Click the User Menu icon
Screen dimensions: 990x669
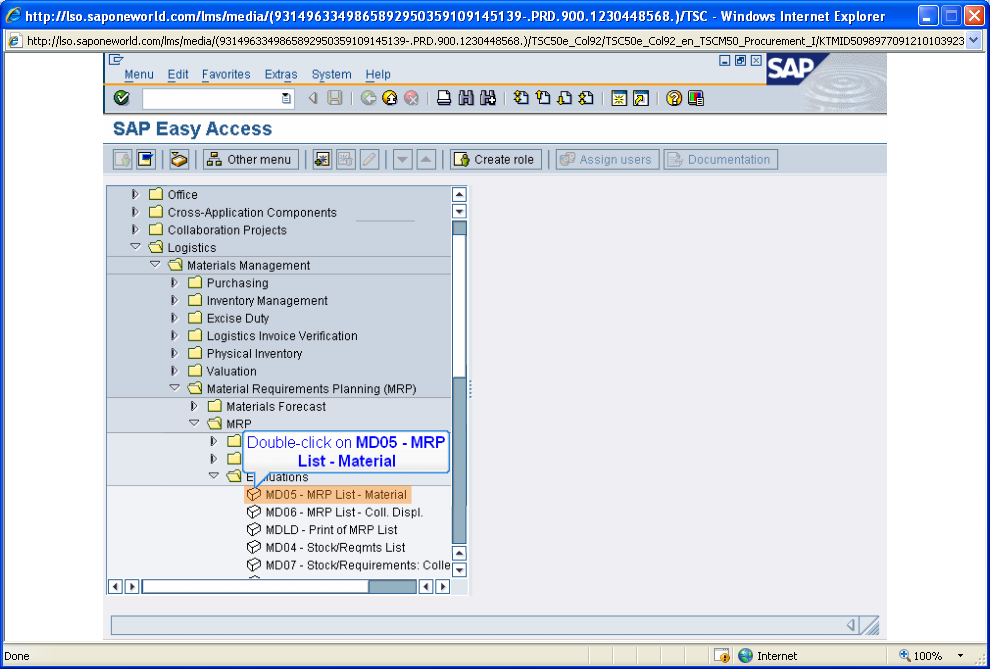point(122,159)
